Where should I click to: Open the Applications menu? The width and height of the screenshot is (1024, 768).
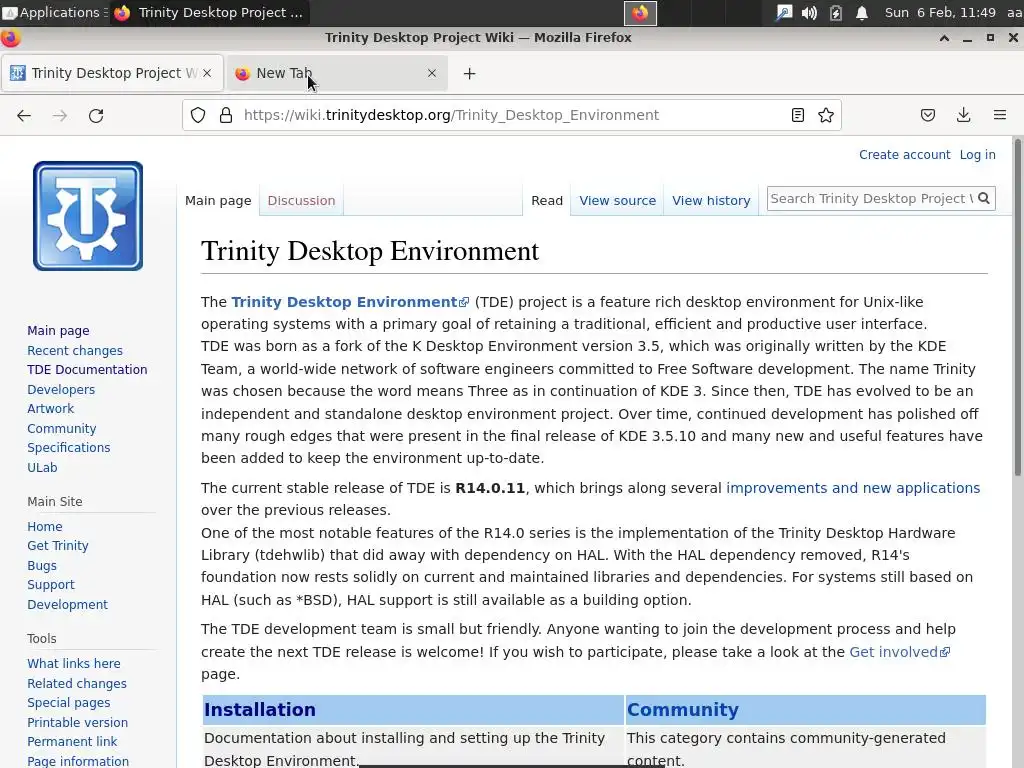[52, 12]
